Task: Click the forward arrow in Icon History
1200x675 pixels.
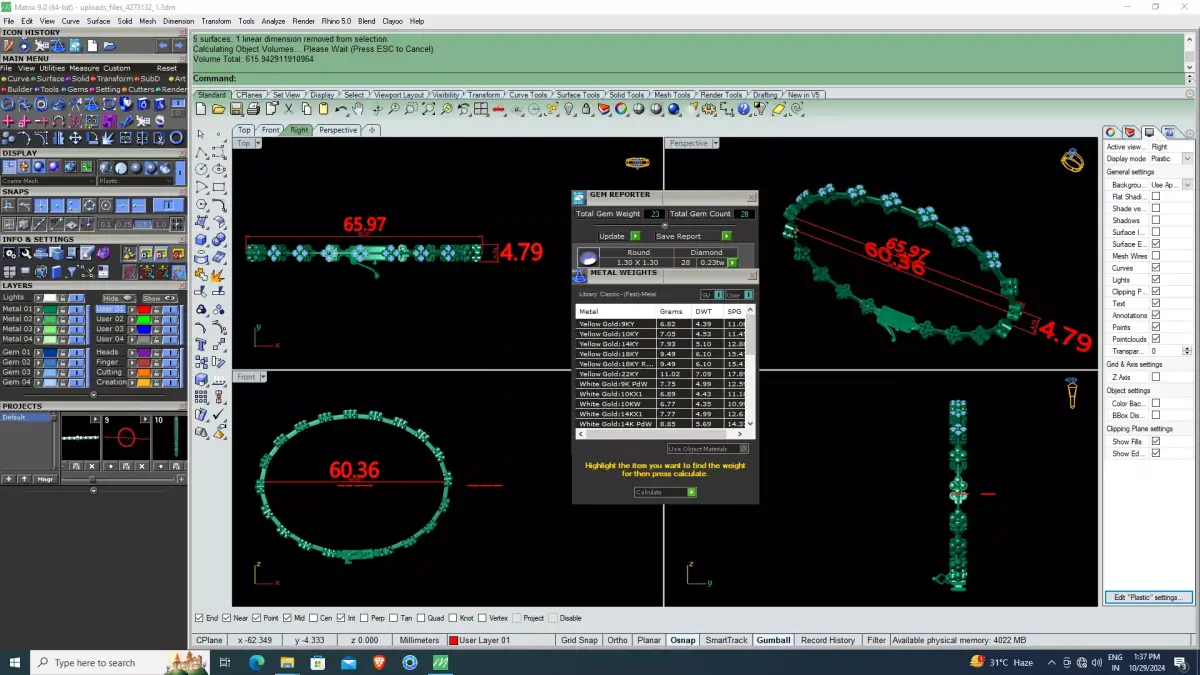Action: [179, 45]
